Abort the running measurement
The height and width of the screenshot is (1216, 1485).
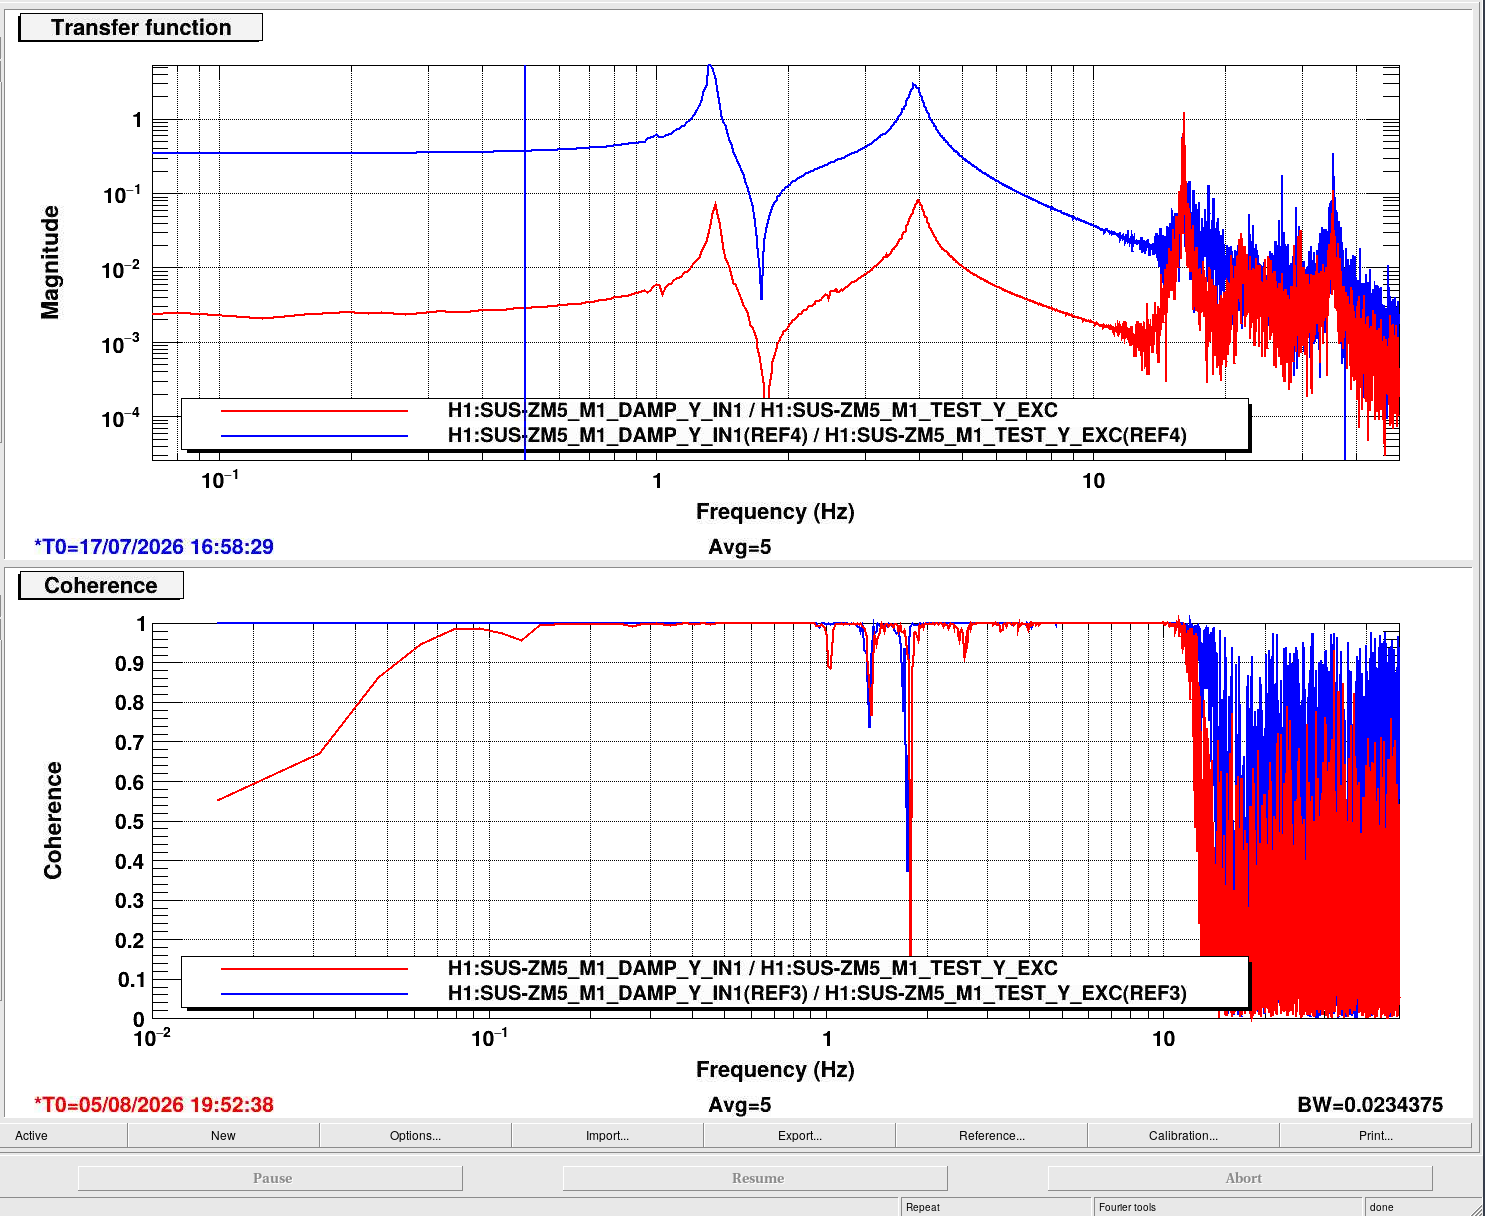click(x=1241, y=1178)
